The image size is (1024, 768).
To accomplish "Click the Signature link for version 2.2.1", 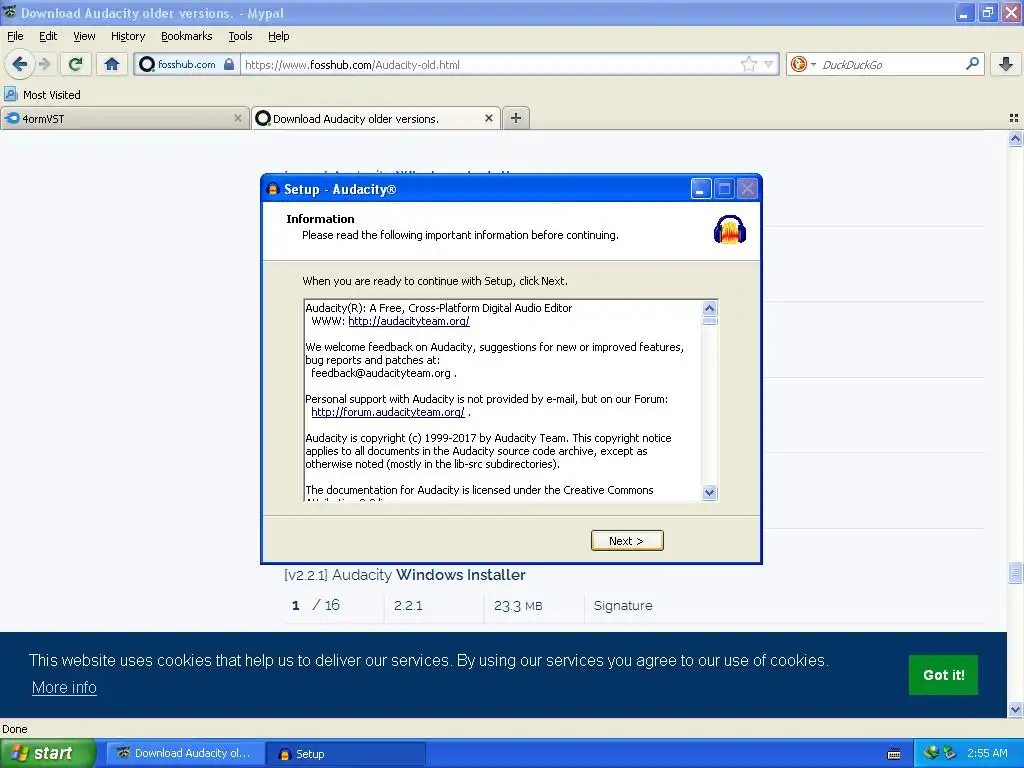I will (x=623, y=605).
